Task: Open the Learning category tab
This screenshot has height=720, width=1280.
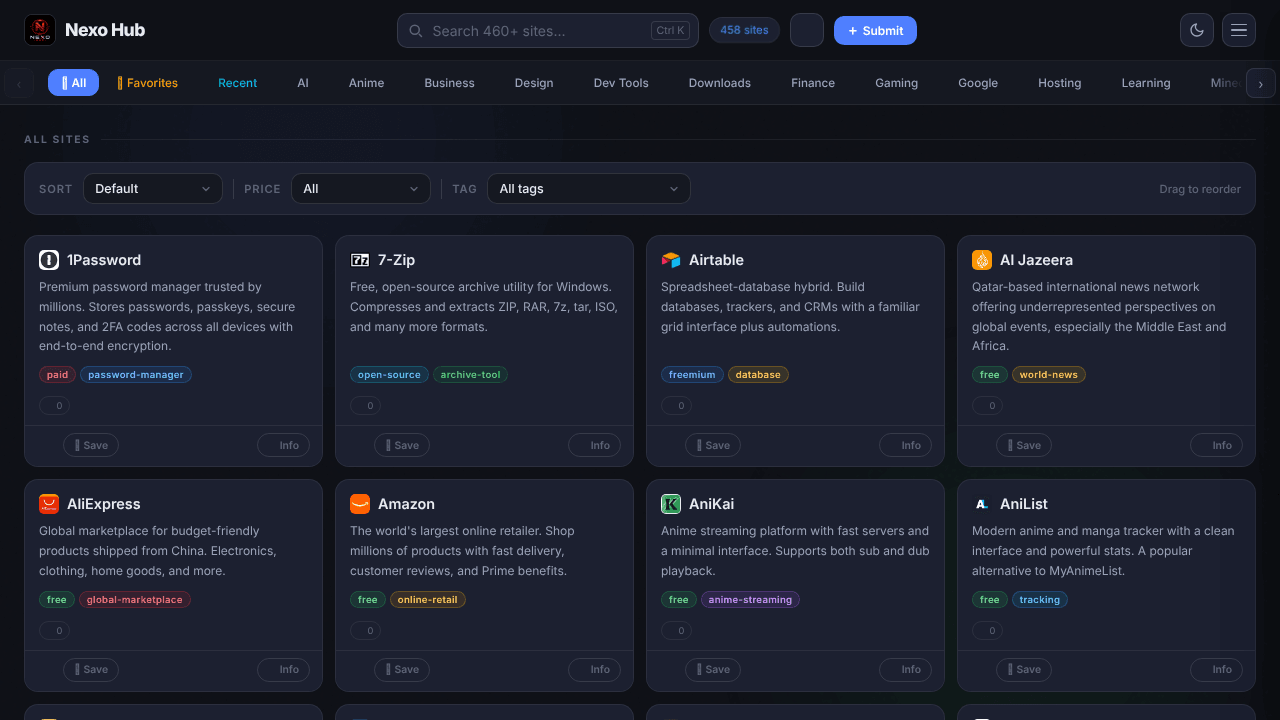Action: pyautogui.click(x=1146, y=83)
